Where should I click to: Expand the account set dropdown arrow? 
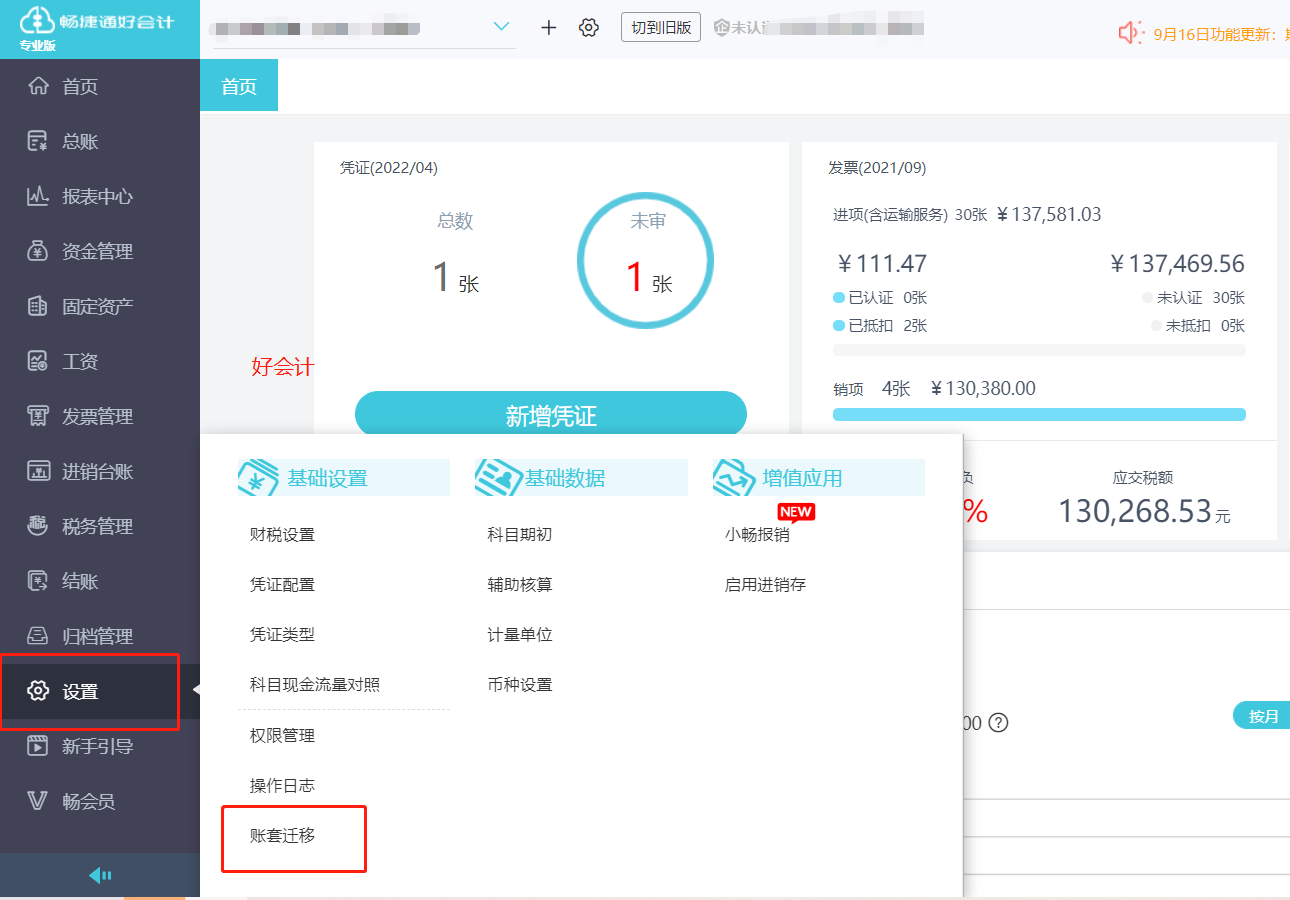pyautogui.click(x=502, y=26)
